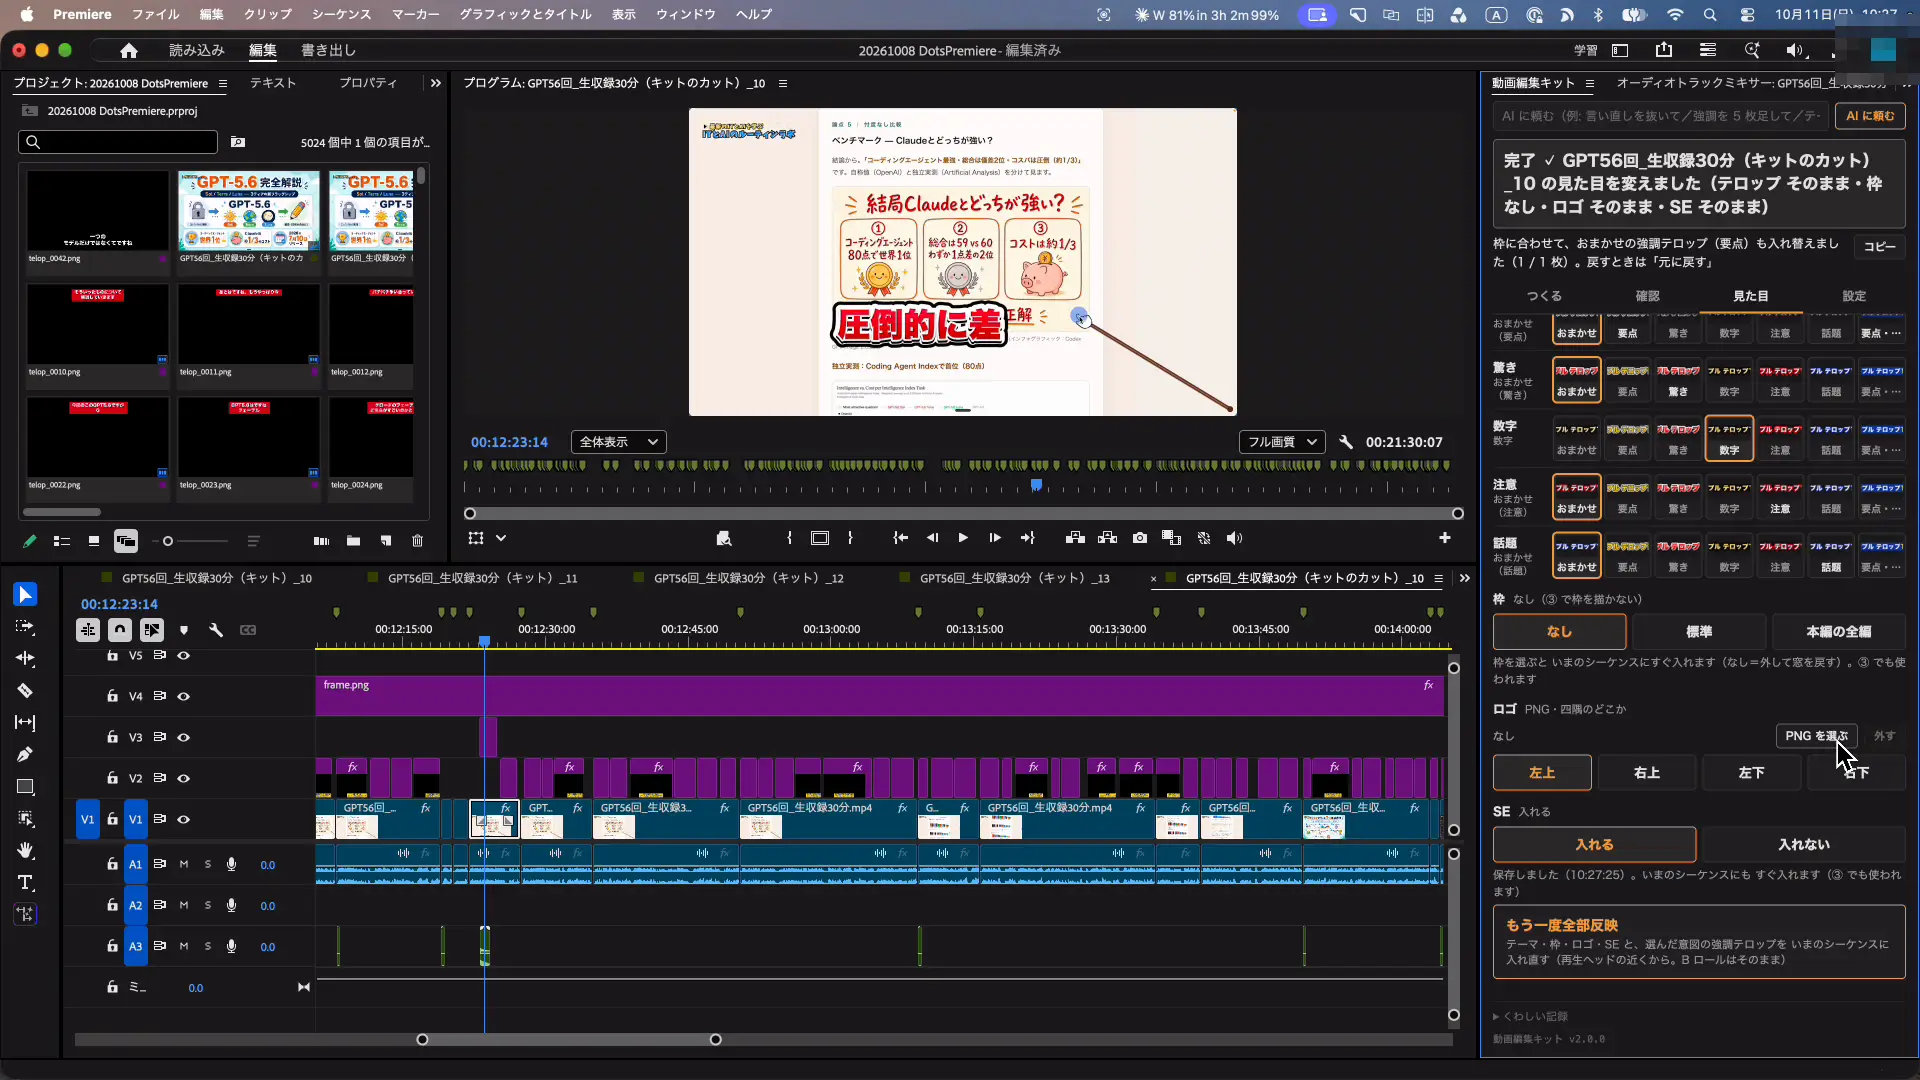
Task: Go to In point button
Action: [900, 538]
